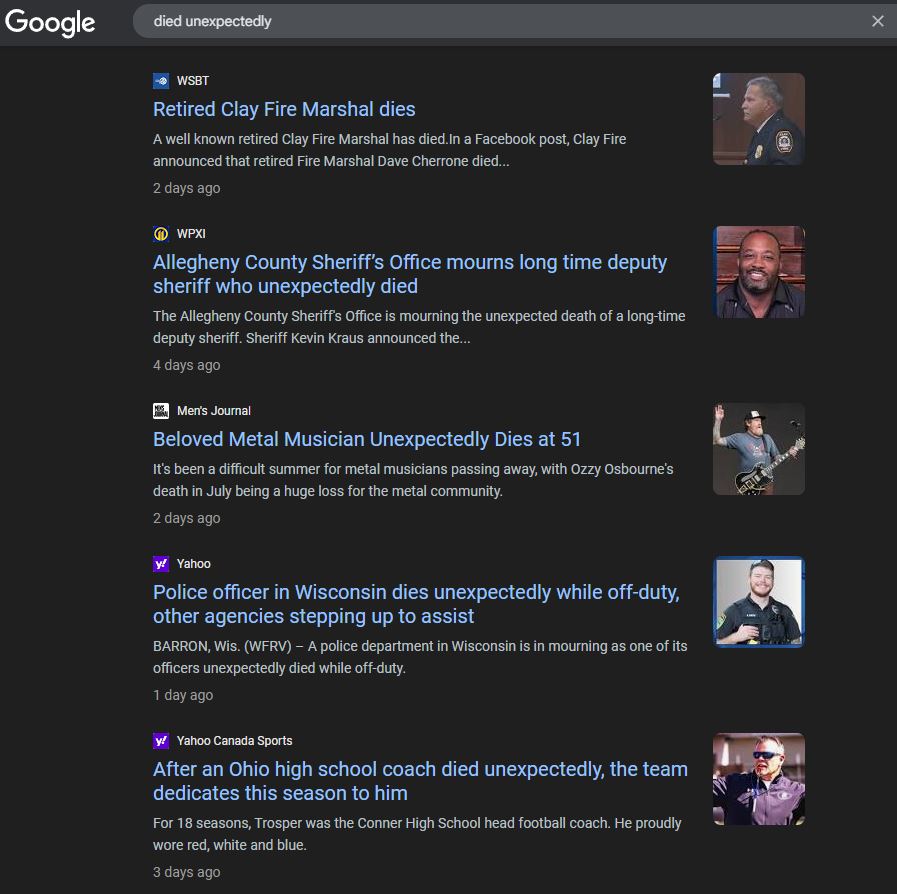Open the guitarist thumbnail image
The height and width of the screenshot is (894, 897).
[x=759, y=449]
